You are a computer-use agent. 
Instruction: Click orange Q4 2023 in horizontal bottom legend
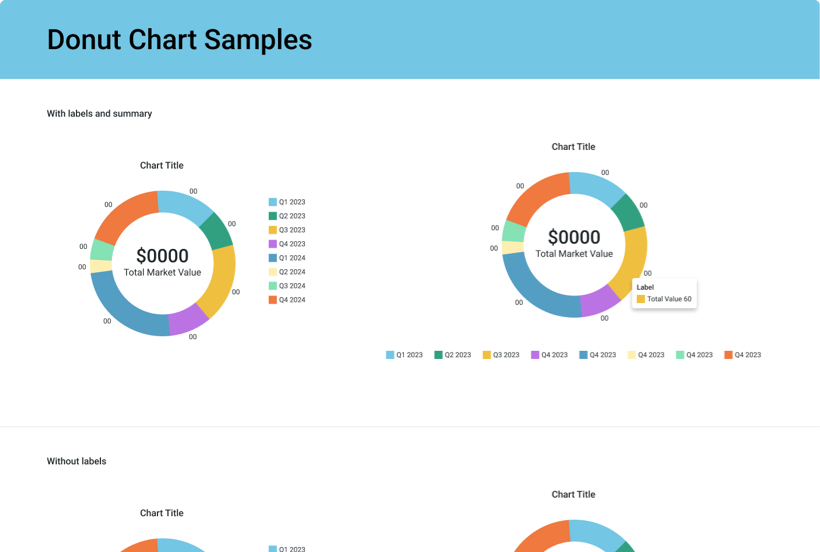(742, 355)
